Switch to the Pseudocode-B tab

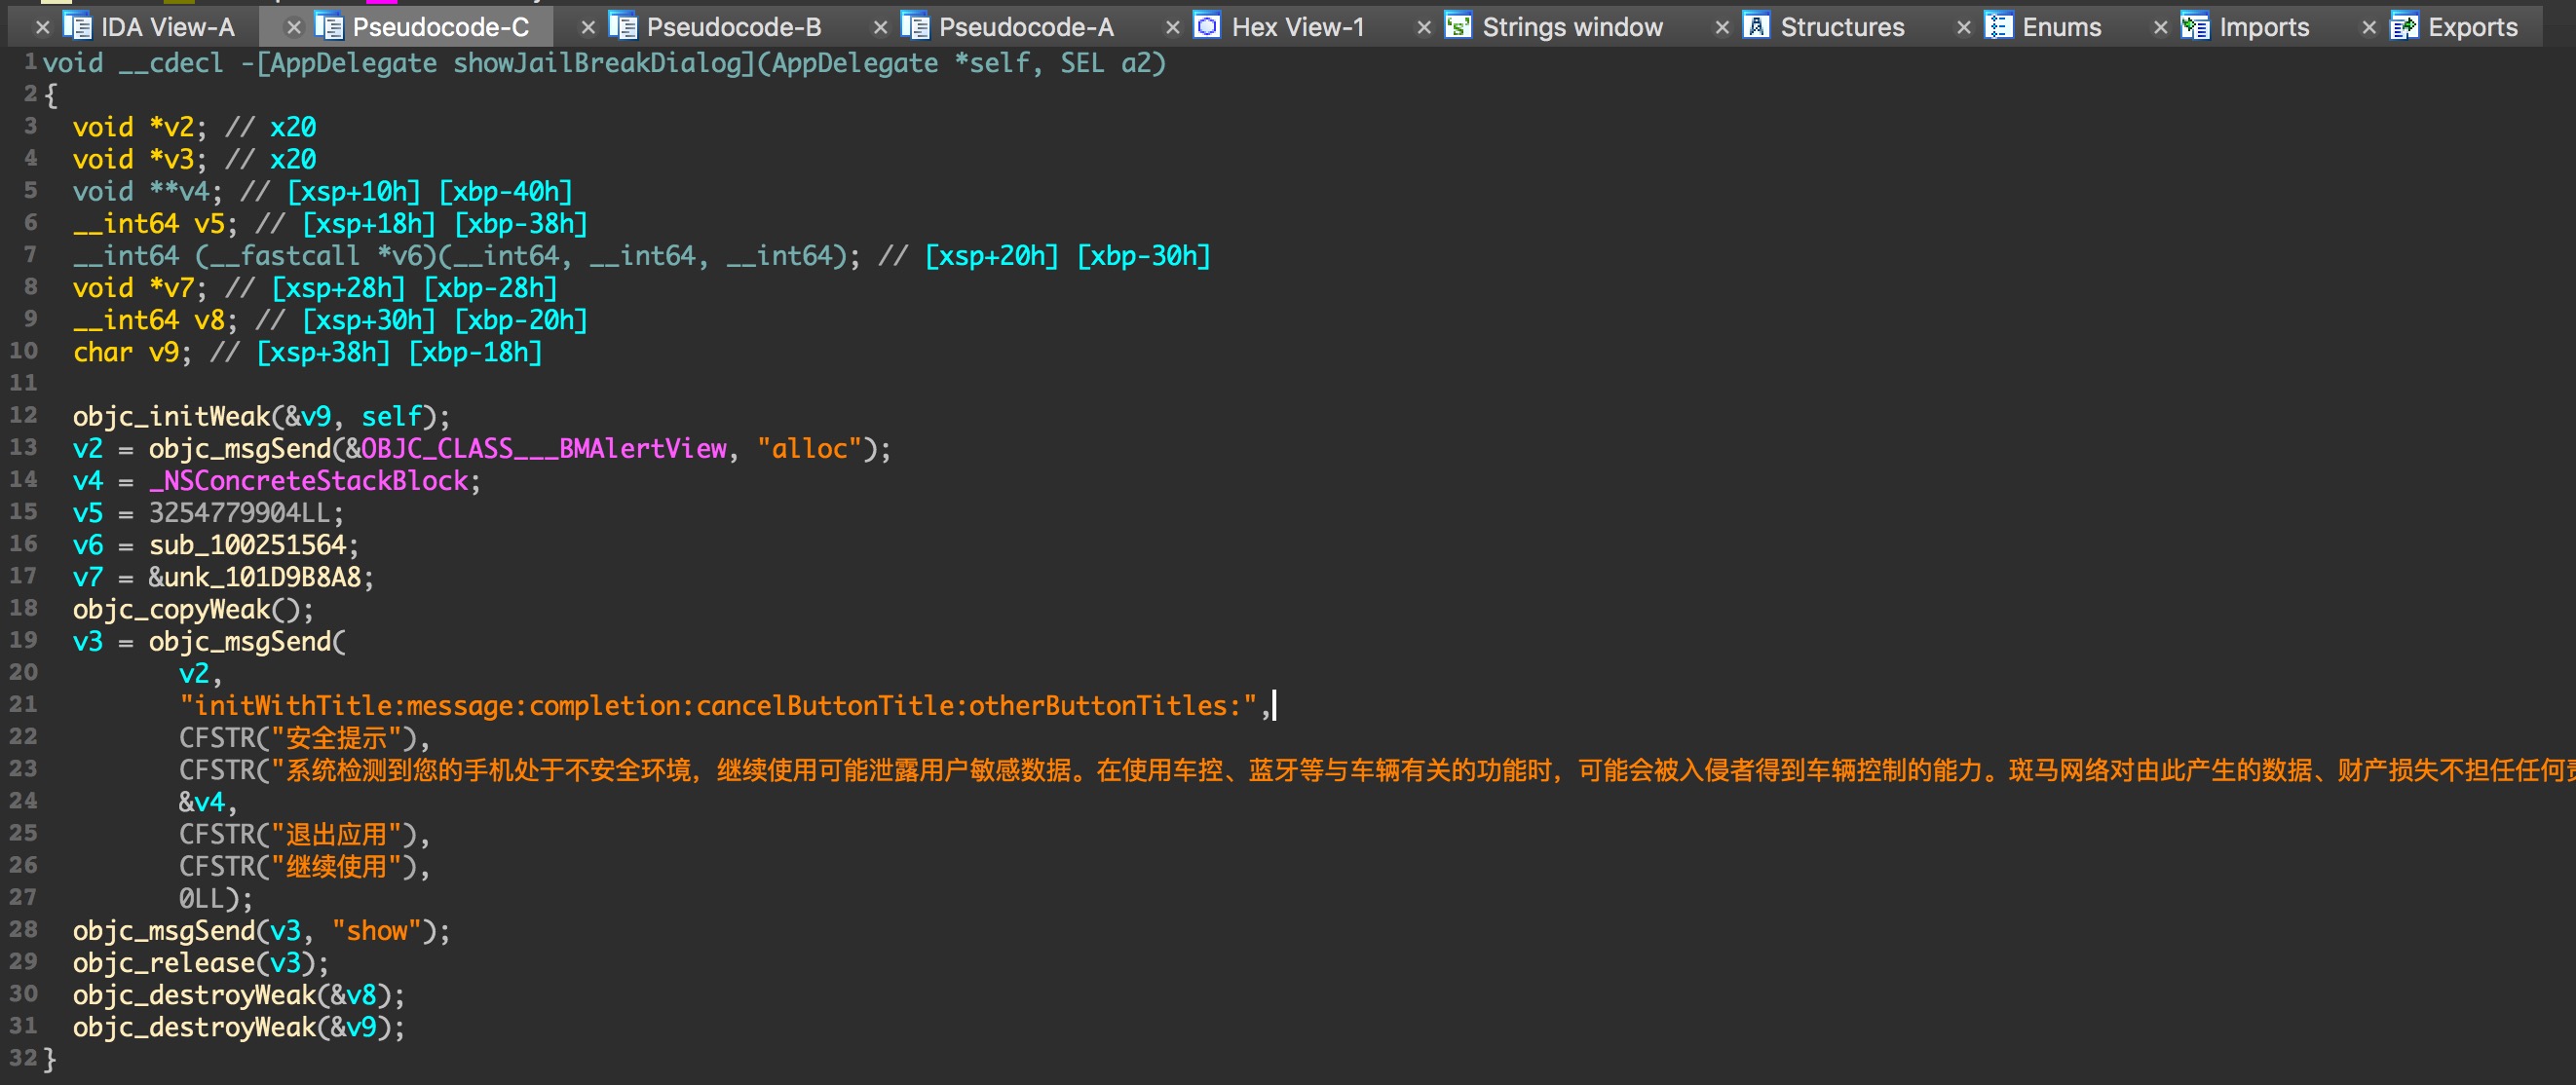pos(733,27)
